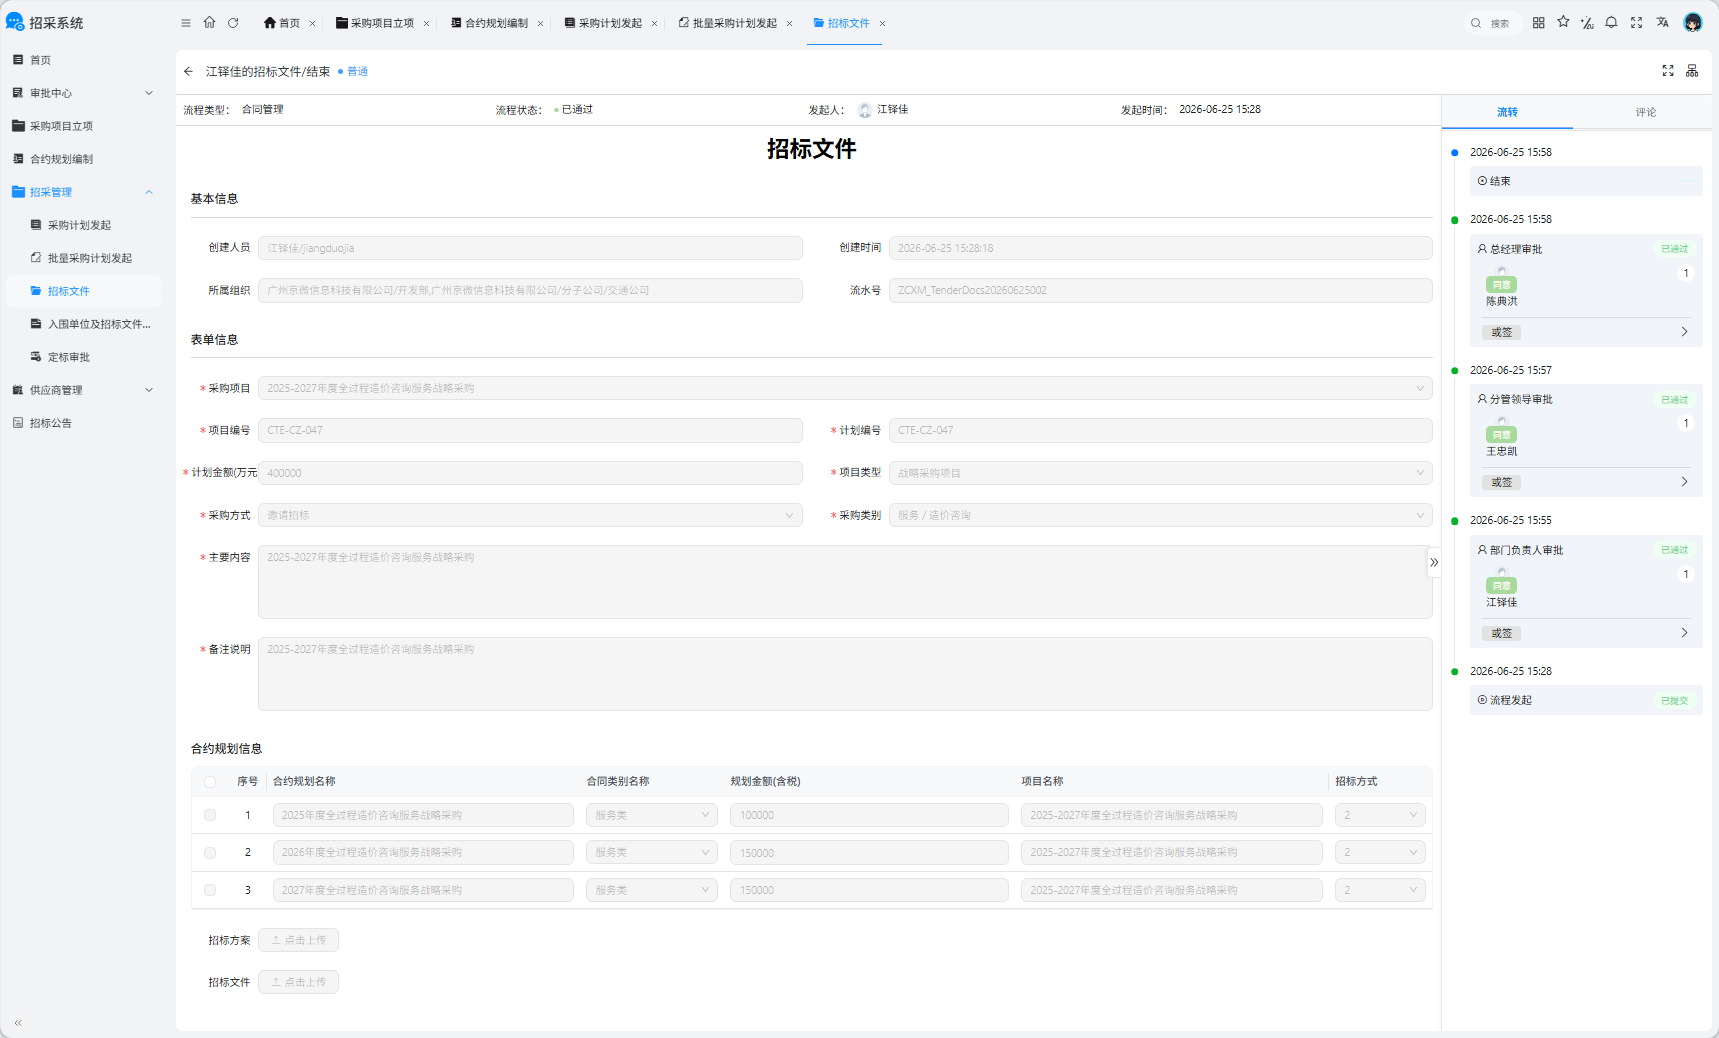Switch to the 评论 tab
The width and height of the screenshot is (1719, 1038).
(1645, 113)
